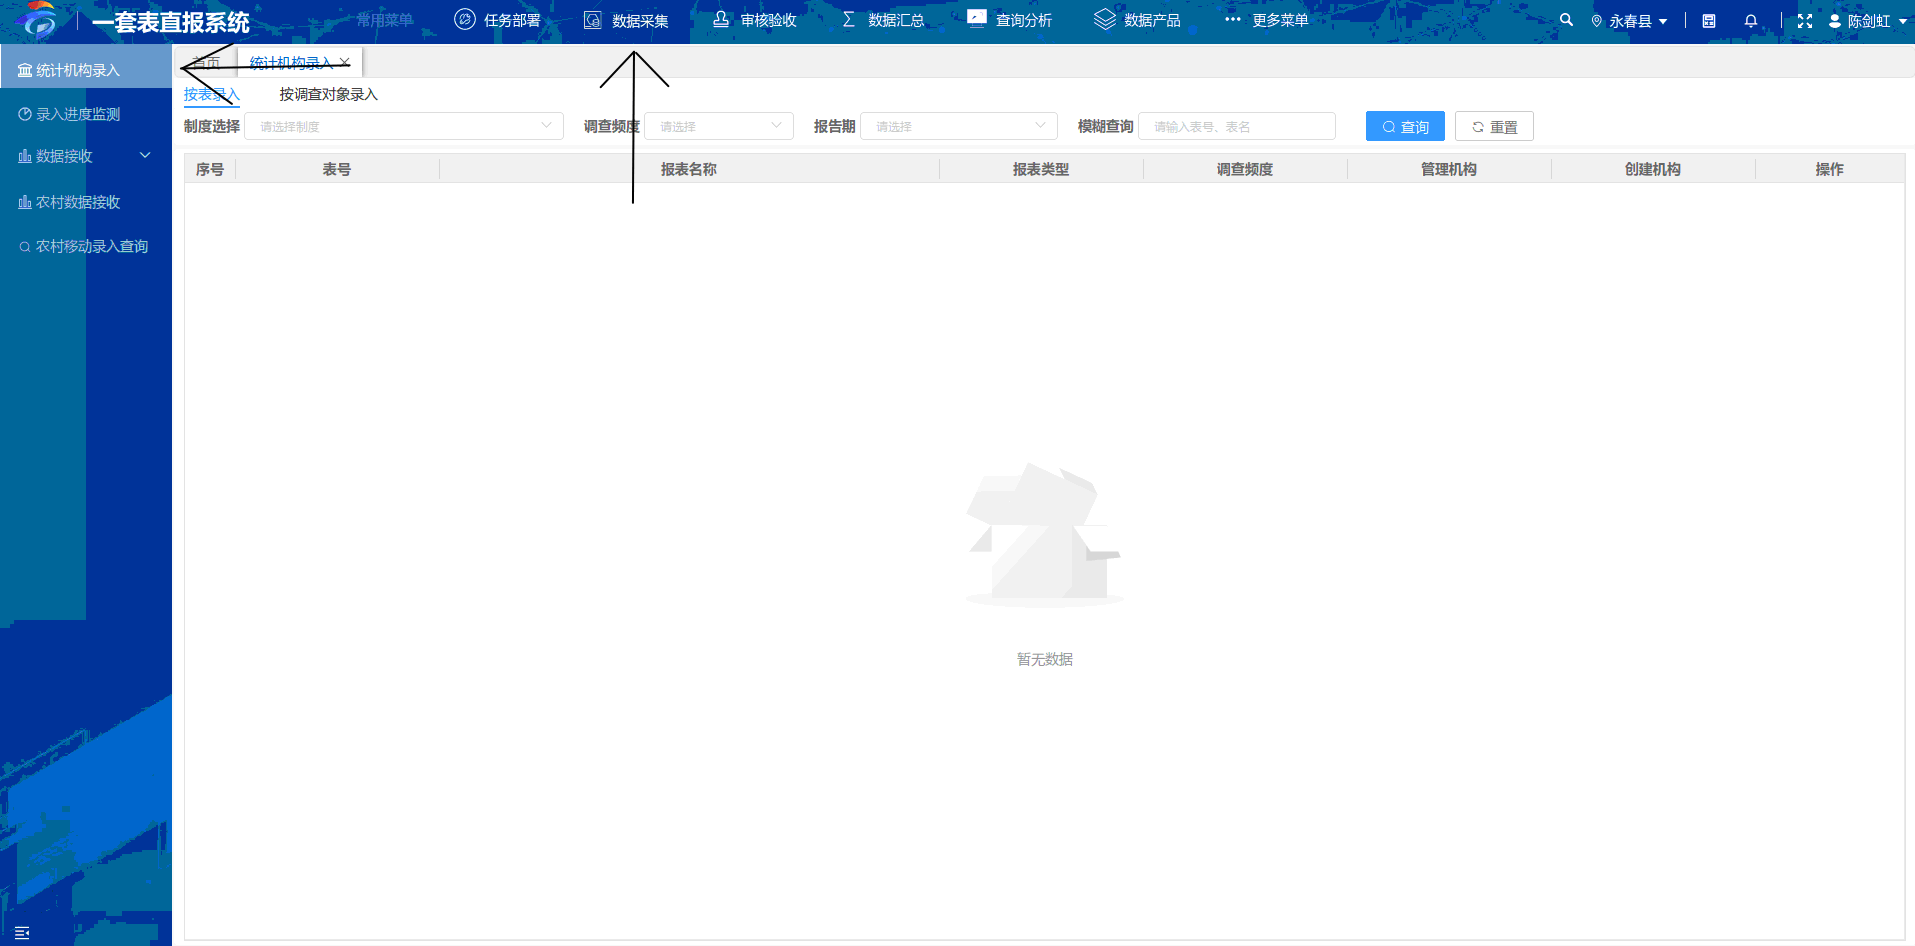
Task: Open the calculator icon in header
Action: pos(1708,21)
